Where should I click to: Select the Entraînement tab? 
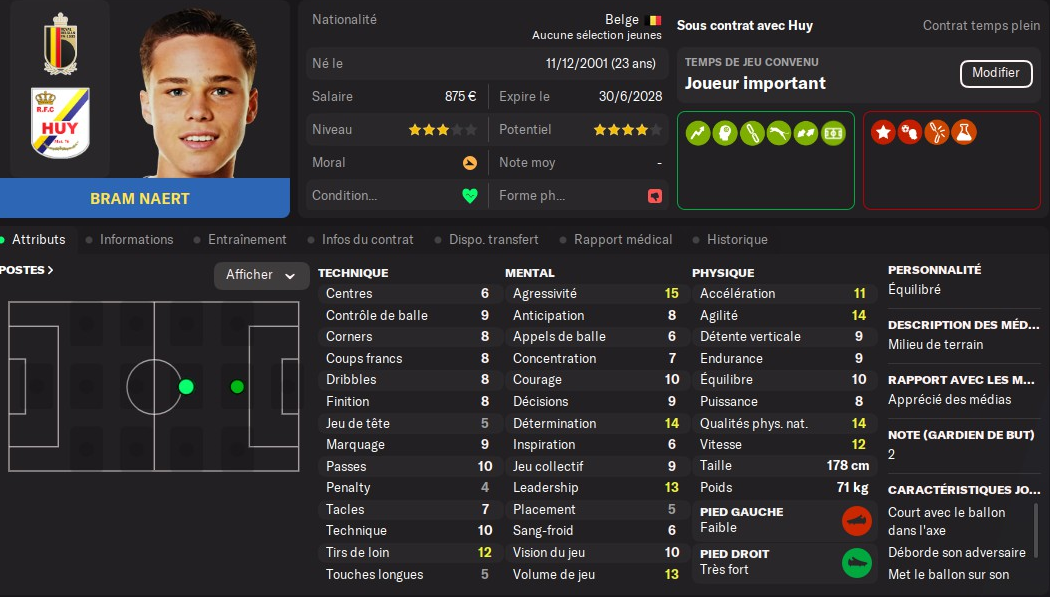pos(247,240)
